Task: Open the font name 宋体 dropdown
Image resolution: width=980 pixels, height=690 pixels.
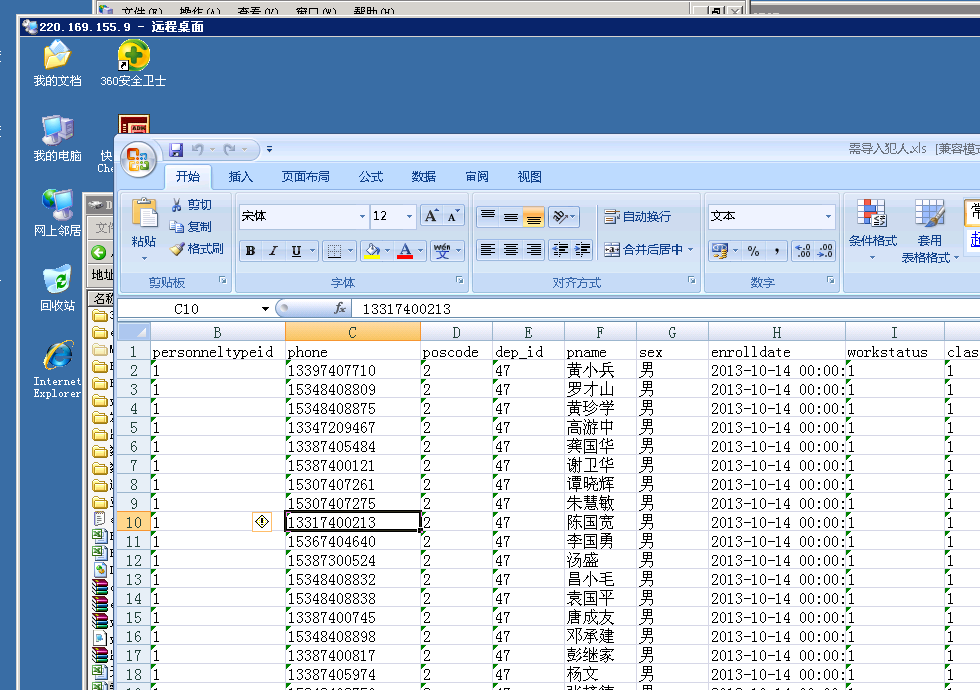Action: point(362,216)
